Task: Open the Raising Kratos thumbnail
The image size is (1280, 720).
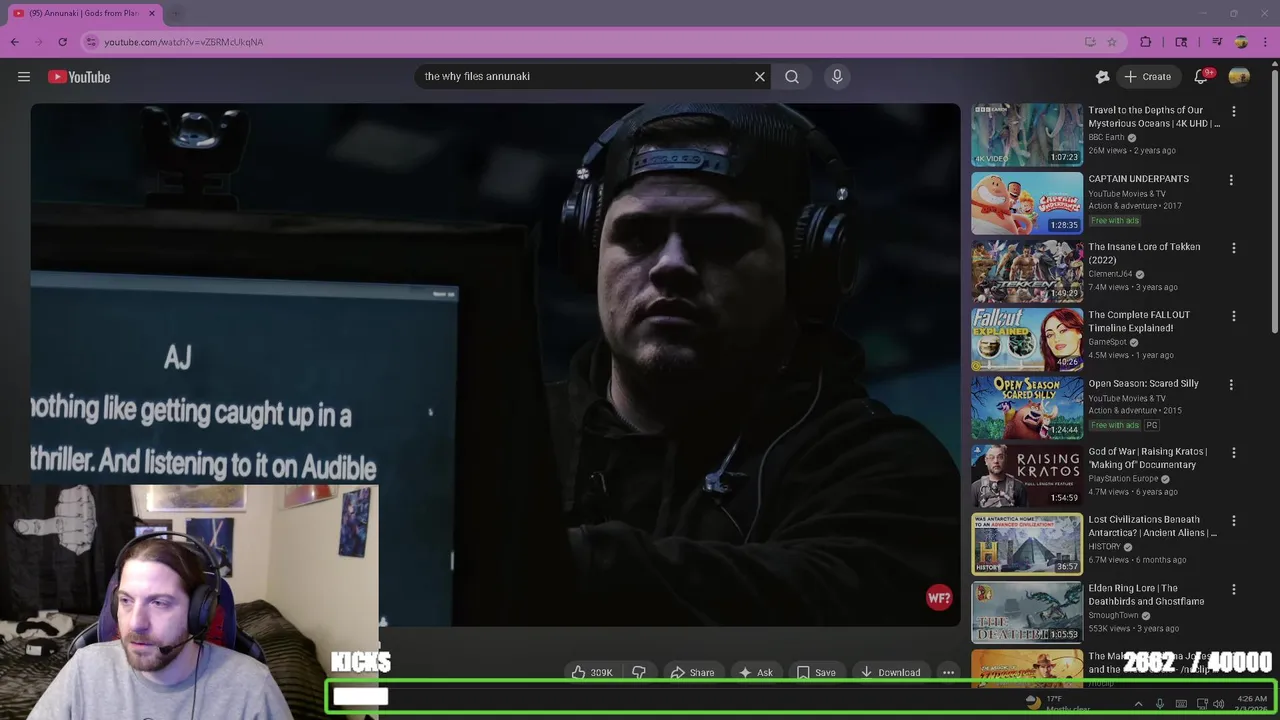Action: pyautogui.click(x=1027, y=476)
